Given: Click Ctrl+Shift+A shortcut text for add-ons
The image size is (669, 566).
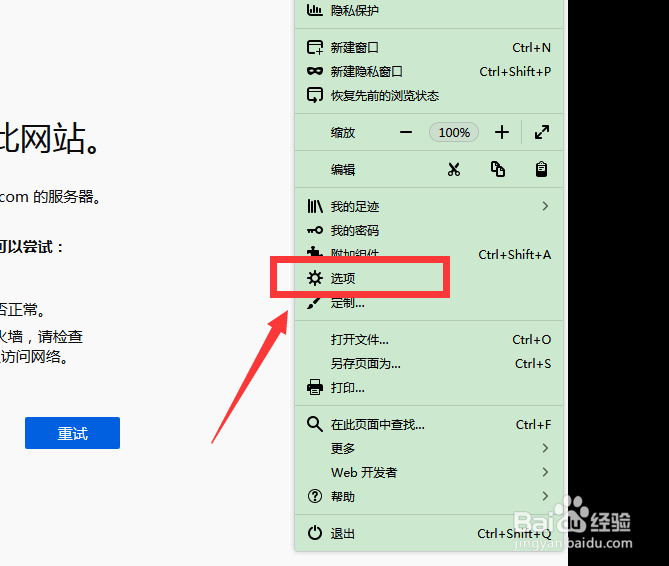Looking at the screenshot, I should pyautogui.click(x=515, y=255).
